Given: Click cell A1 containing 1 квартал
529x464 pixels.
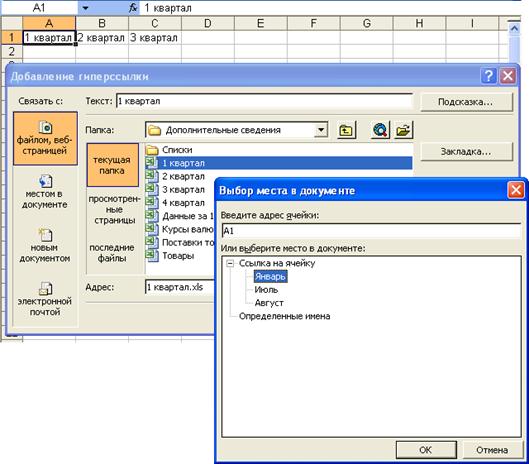Looking at the screenshot, I should (x=49, y=37).
